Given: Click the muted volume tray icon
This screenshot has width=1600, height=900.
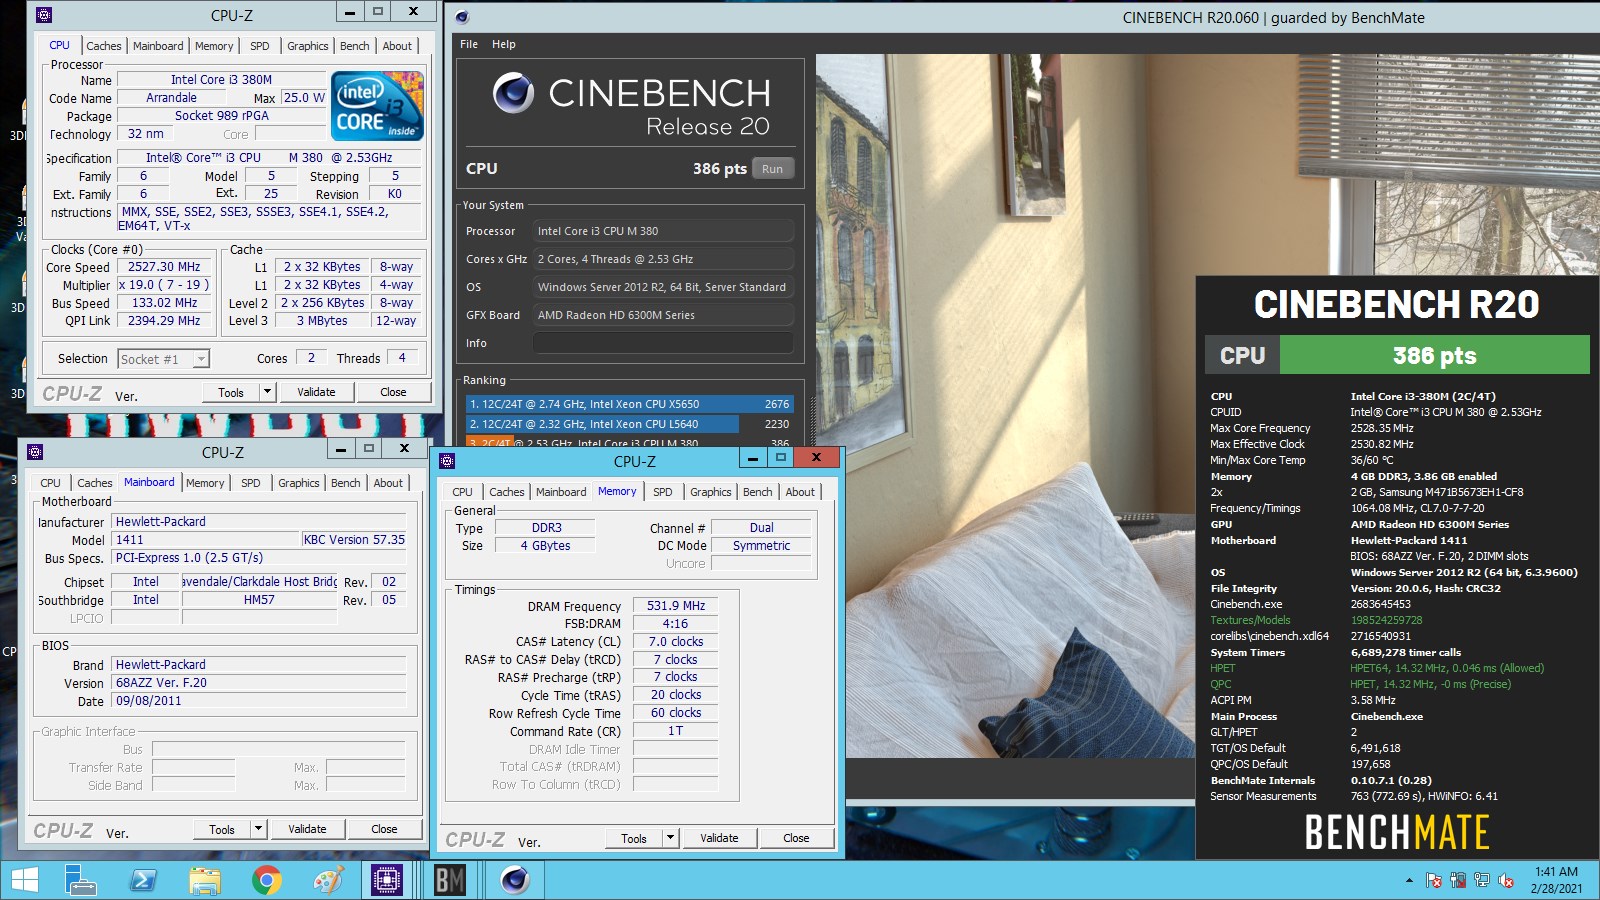Looking at the screenshot, I should [x=1506, y=881].
